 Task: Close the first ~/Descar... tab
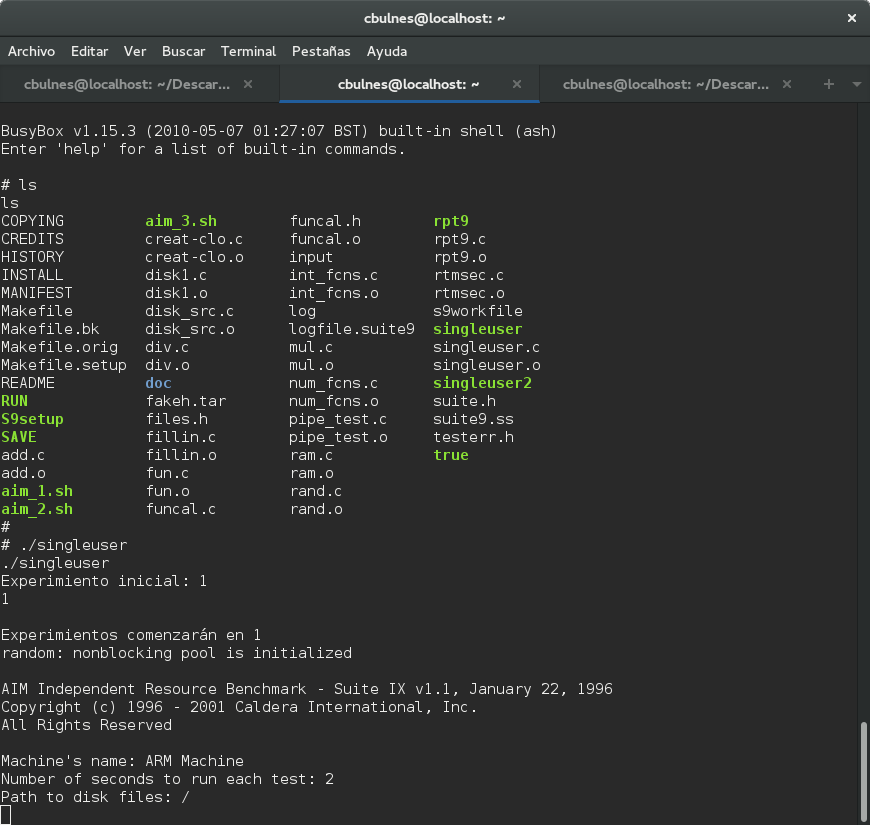coord(248,84)
